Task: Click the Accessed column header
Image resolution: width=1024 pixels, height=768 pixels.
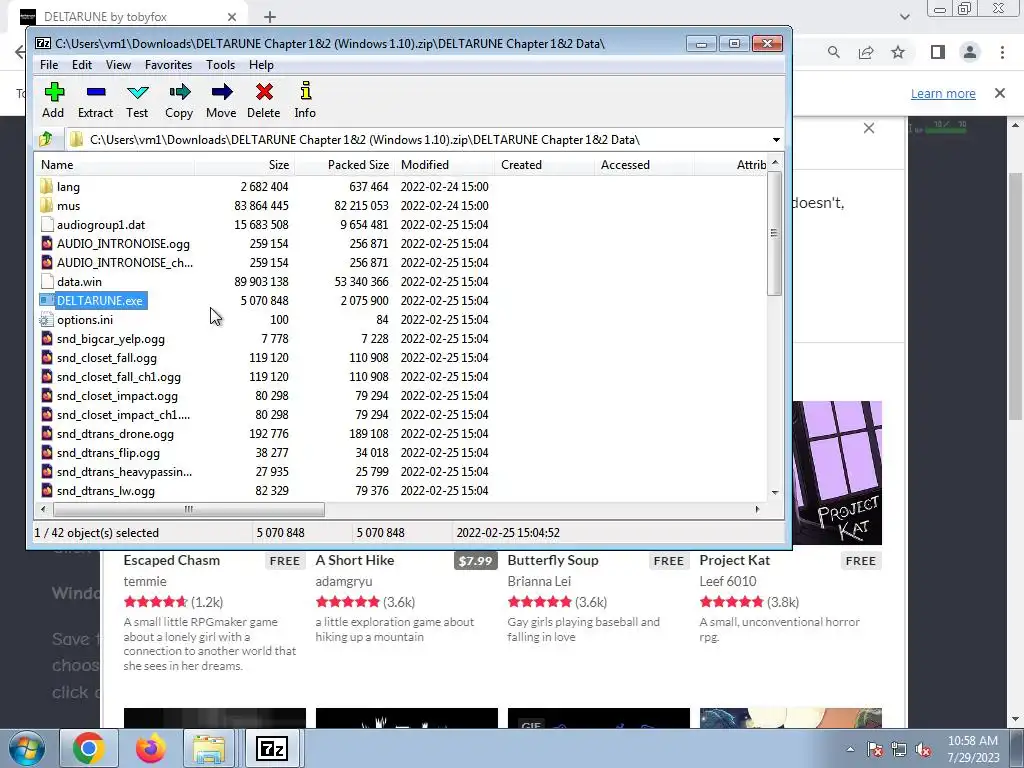Action: point(644,165)
